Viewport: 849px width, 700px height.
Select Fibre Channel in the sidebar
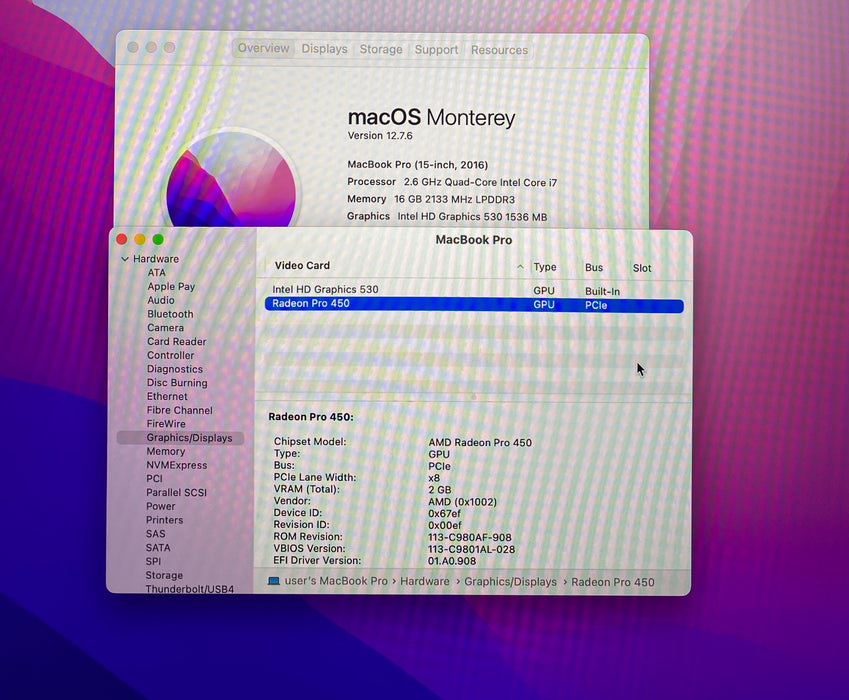pos(179,410)
